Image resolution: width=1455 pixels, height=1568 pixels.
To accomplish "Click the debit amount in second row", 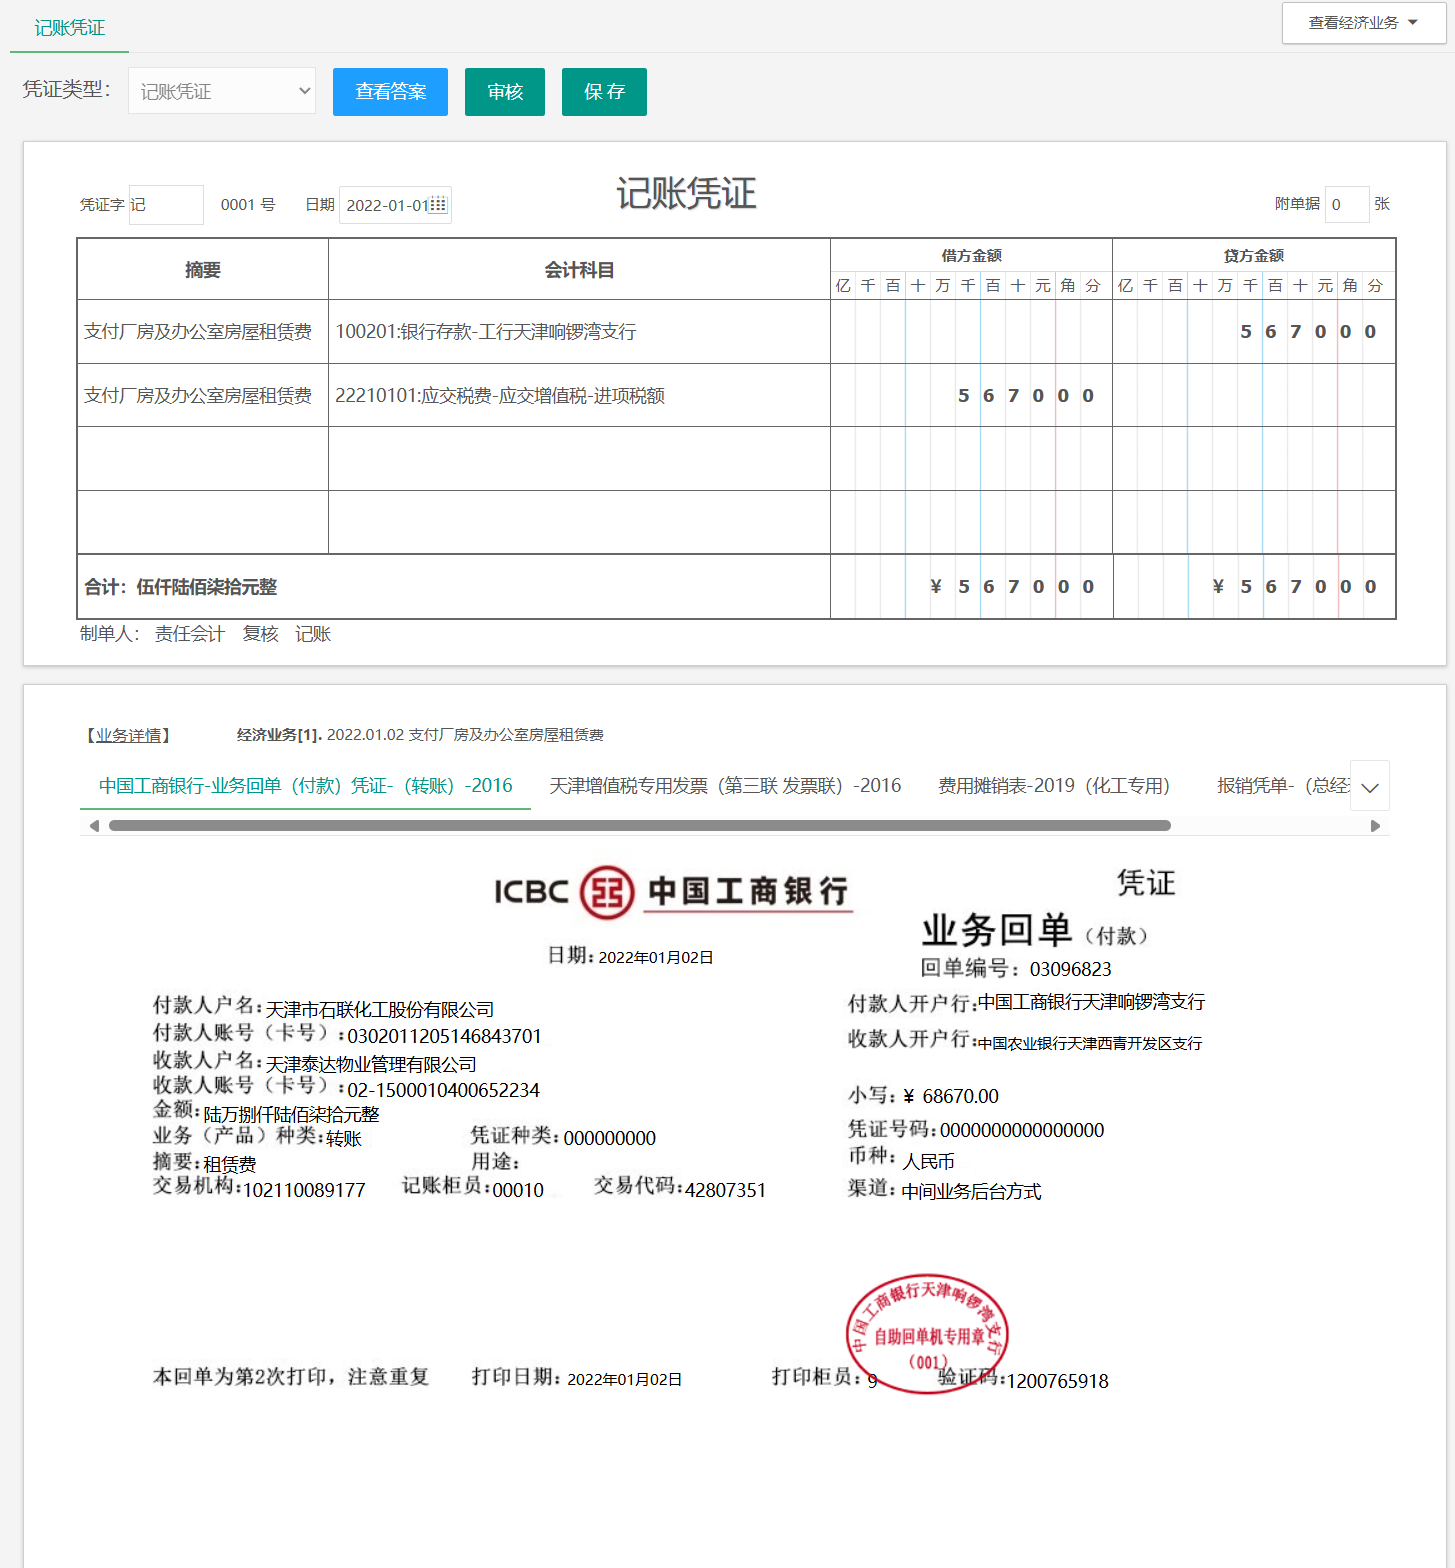I will 971,396.
